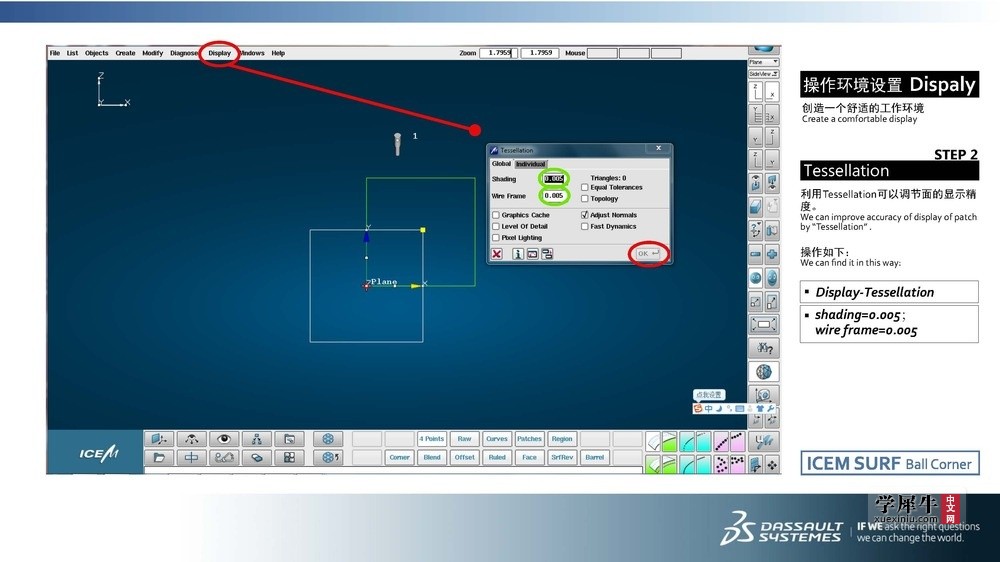Enable Equal Tolerances checkbox

pyautogui.click(x=585, y=188)
